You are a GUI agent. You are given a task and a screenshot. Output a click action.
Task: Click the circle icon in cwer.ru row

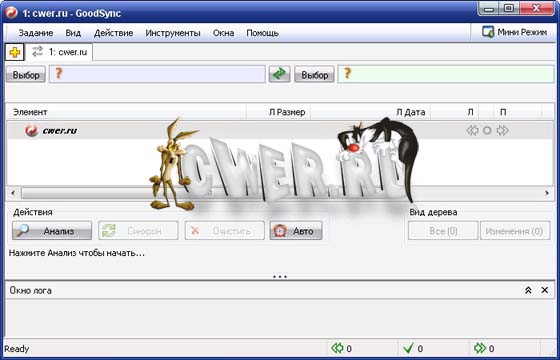tap(487, 131)
